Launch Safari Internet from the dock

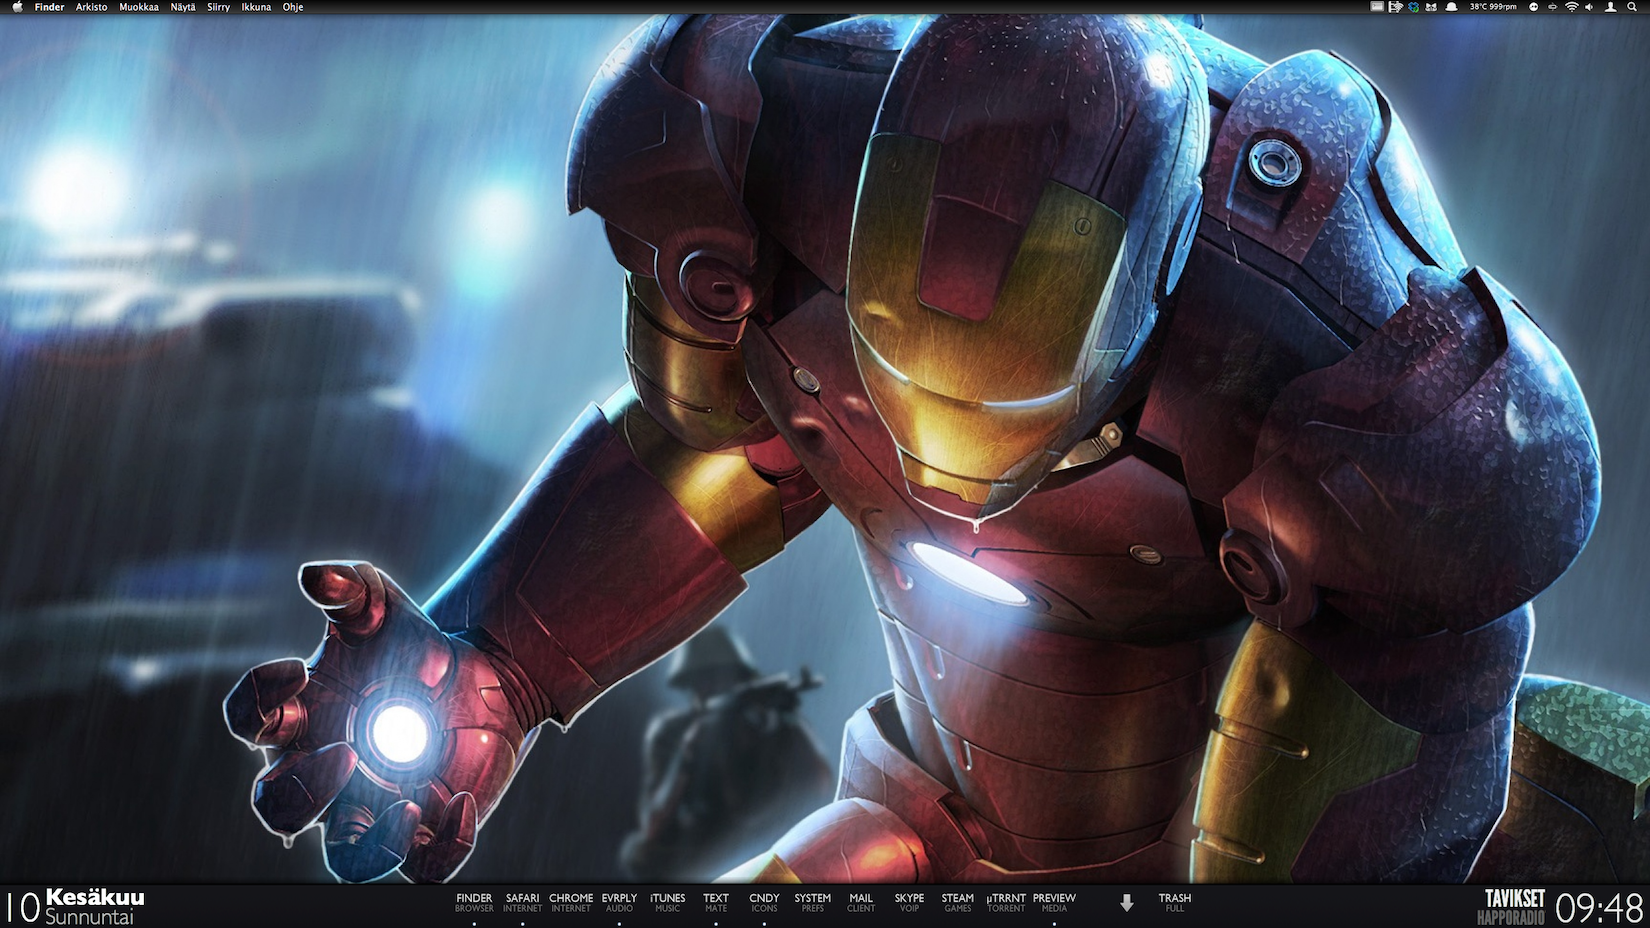pyautogui.click(x=522, y=903)
